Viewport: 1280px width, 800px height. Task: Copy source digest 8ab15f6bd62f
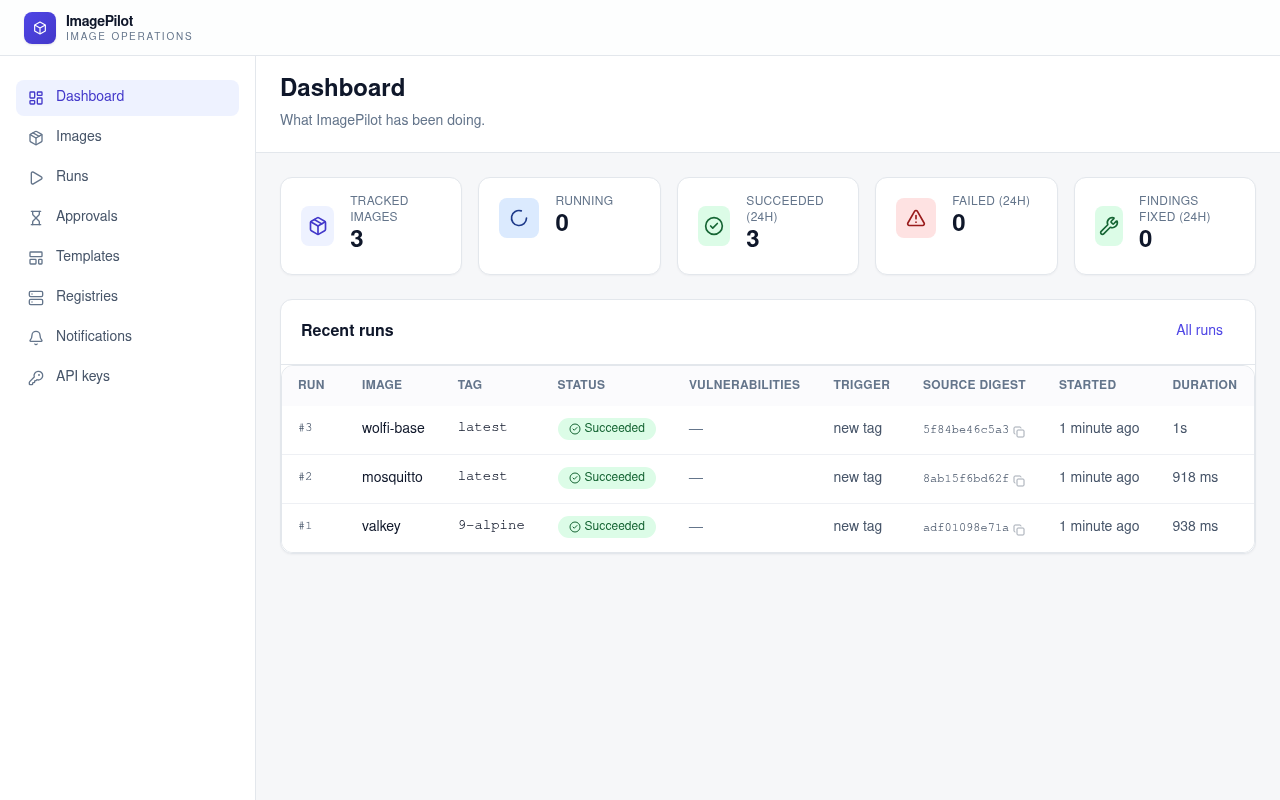(x=1019, y=481)
